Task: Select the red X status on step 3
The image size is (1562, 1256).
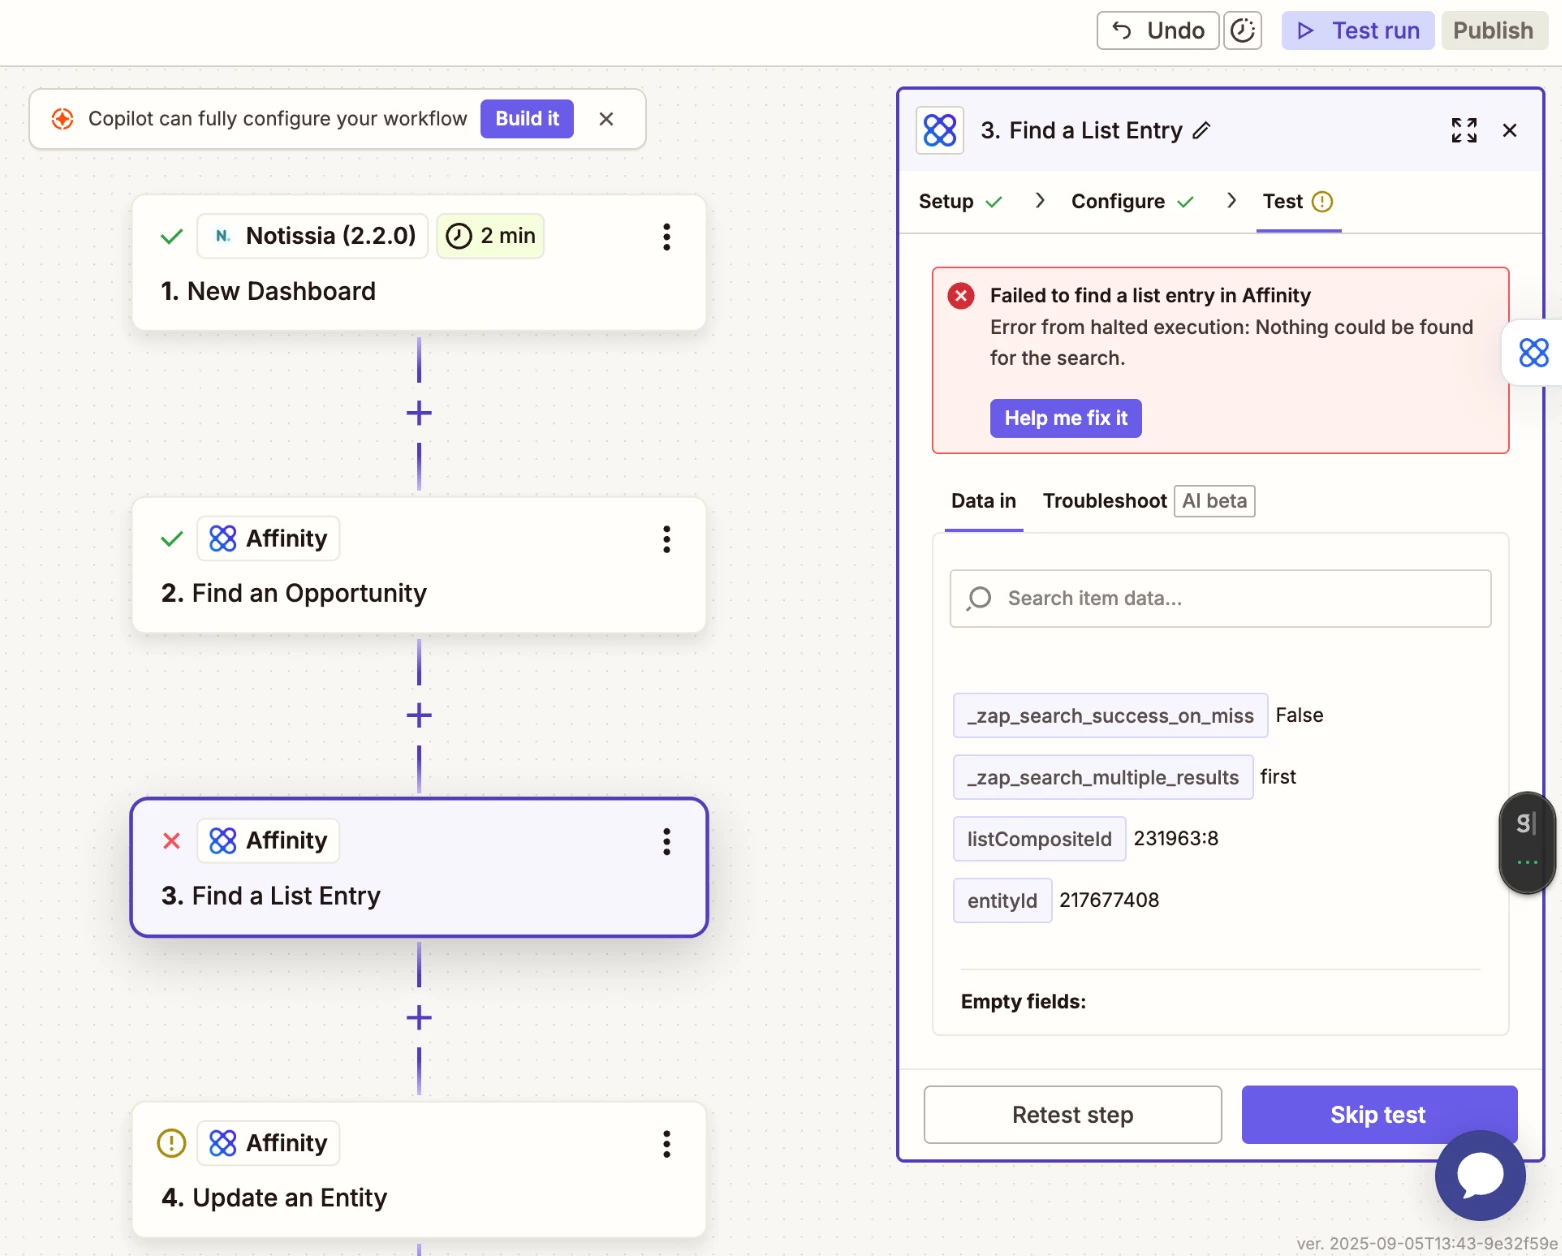Action: (x=171, y=841)
